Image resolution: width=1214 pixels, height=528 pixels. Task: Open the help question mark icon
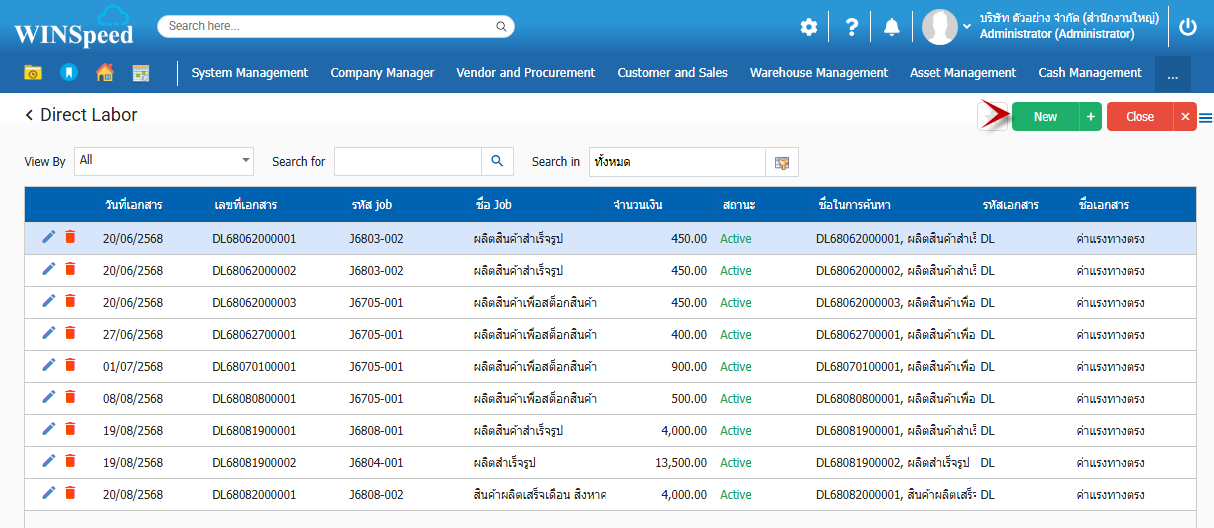pos(851,27)
